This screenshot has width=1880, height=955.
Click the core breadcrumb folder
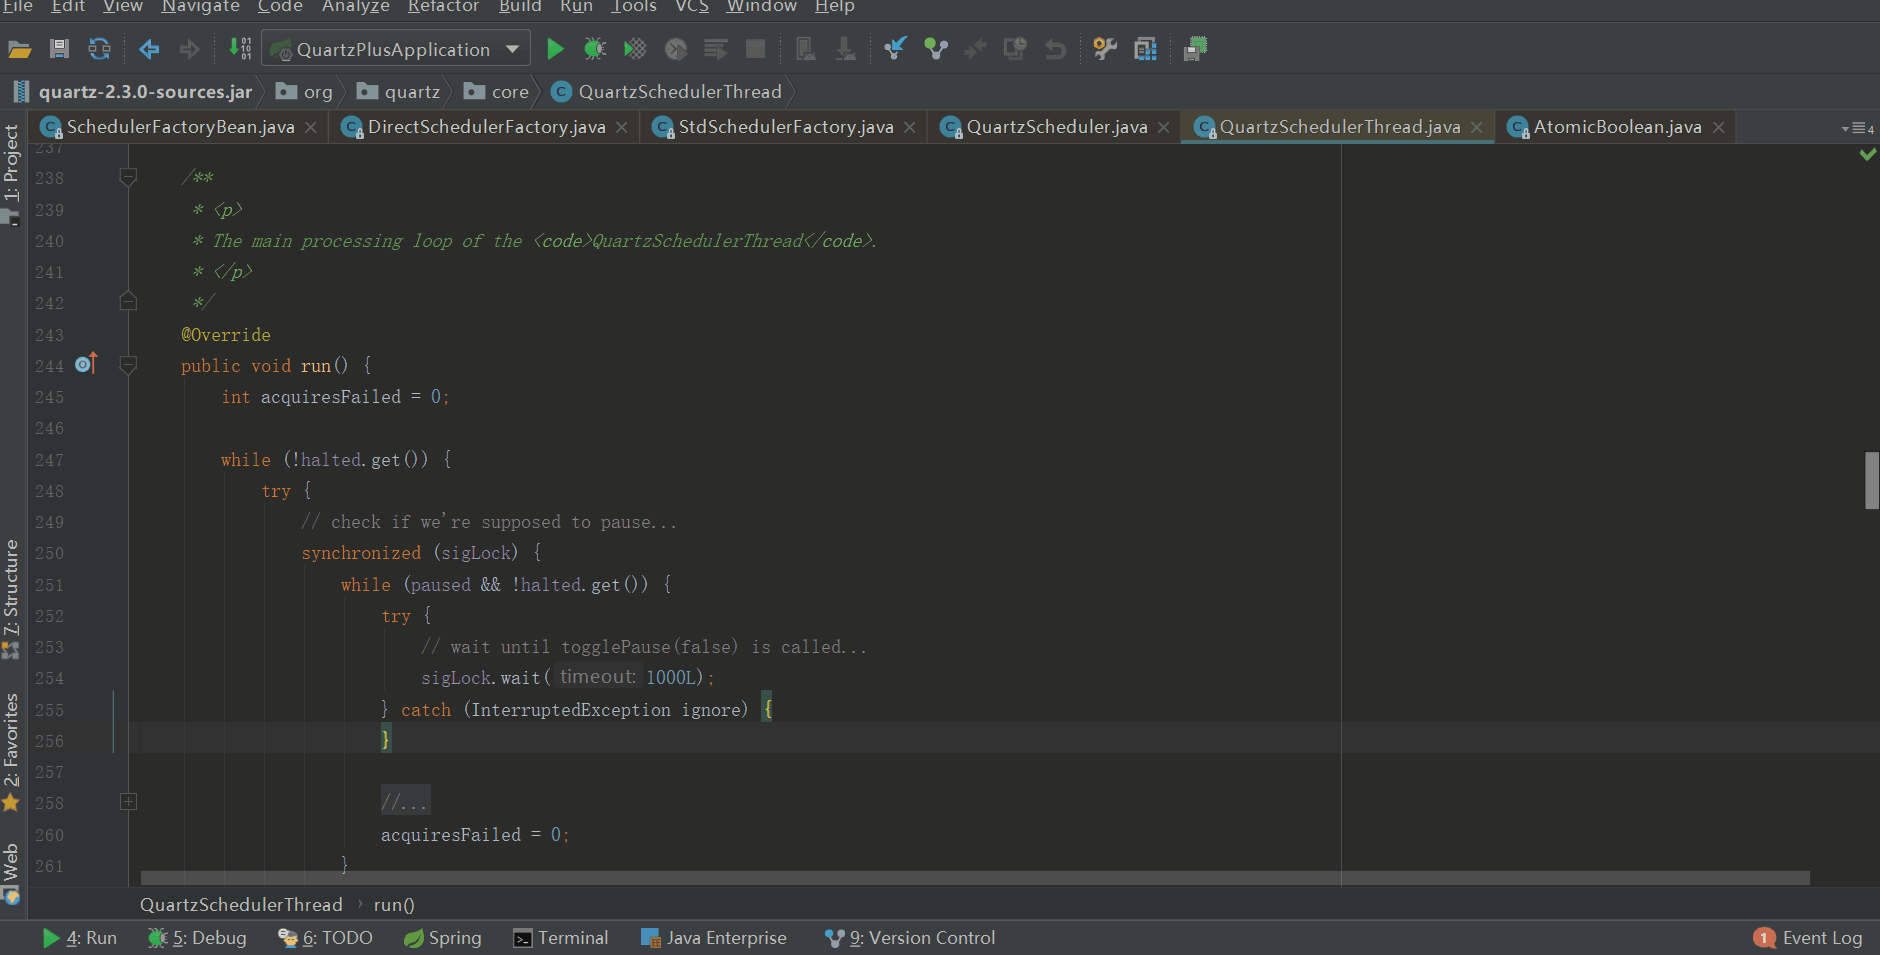pyautogui.click(x=497, y=92)
